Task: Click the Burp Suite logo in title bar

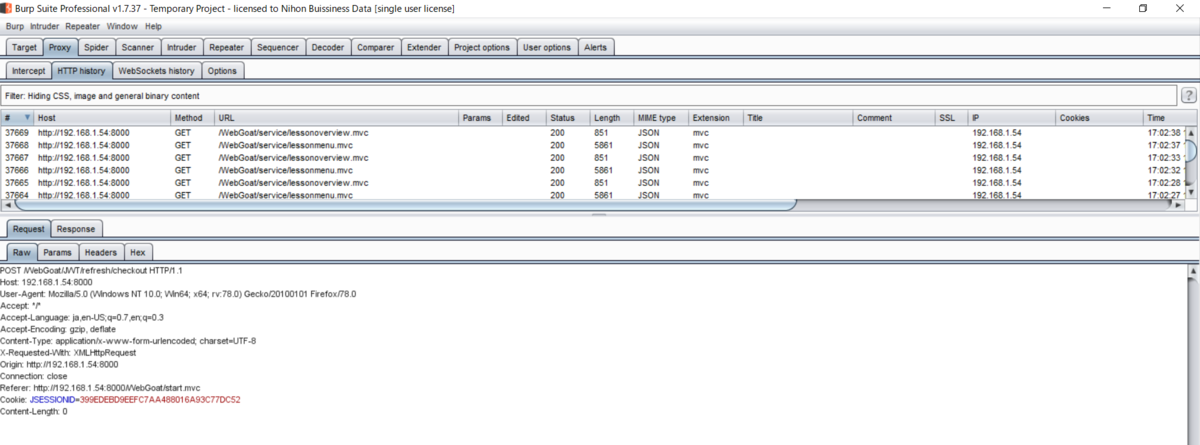Action: (x=7, y=8)
